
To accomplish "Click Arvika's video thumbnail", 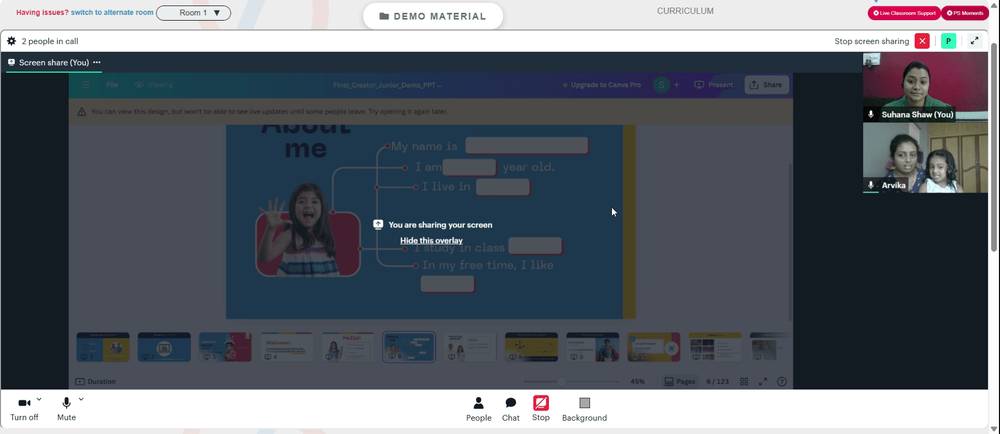I will click(925, 157).
